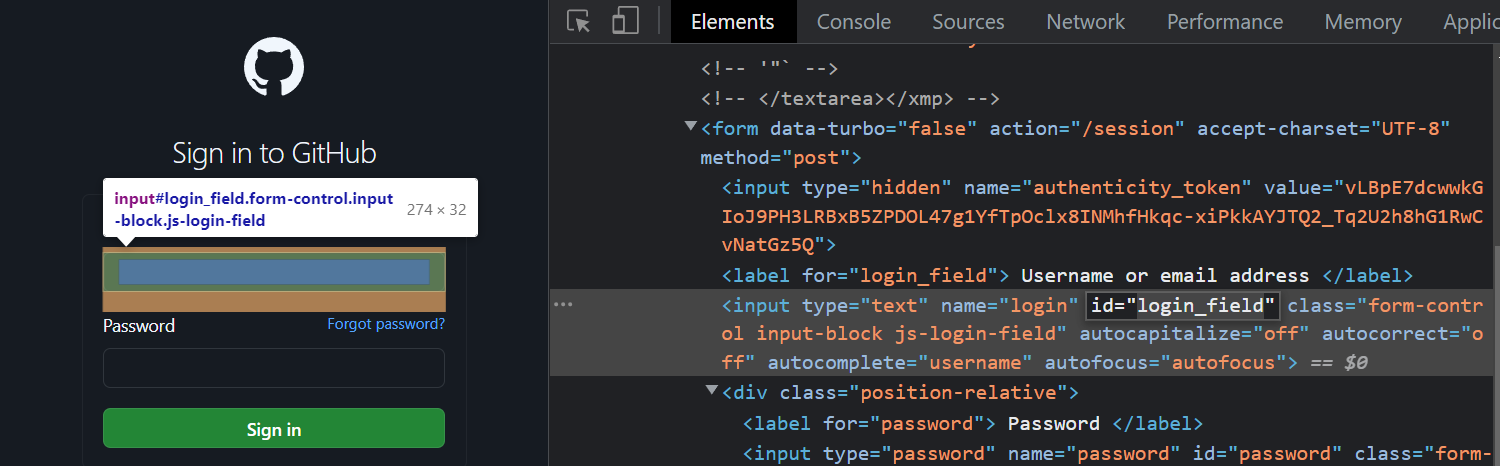Click the "Username or email address" label text
Viewport: 1500px width, 466px height.
click(1165, 275)
